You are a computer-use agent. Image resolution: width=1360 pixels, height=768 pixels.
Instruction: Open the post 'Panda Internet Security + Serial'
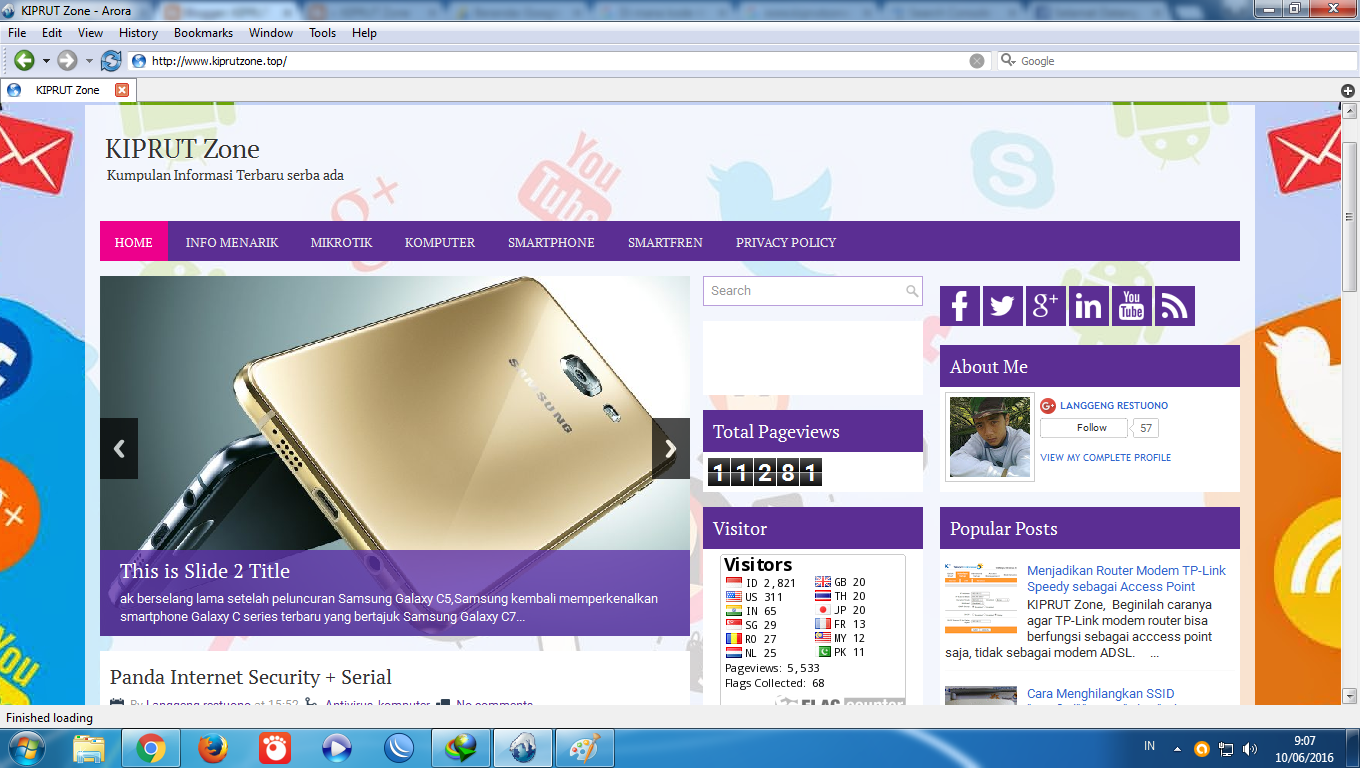(251, 677)
